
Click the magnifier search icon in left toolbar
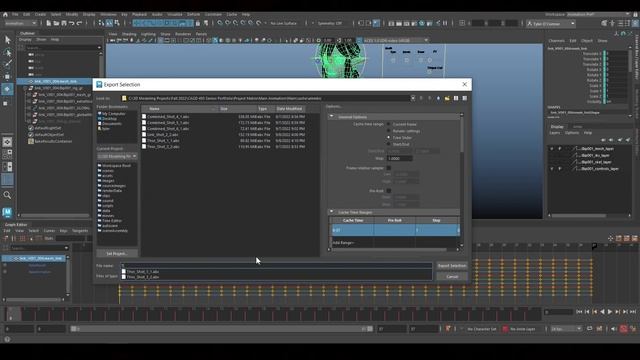tap(7, 195)
